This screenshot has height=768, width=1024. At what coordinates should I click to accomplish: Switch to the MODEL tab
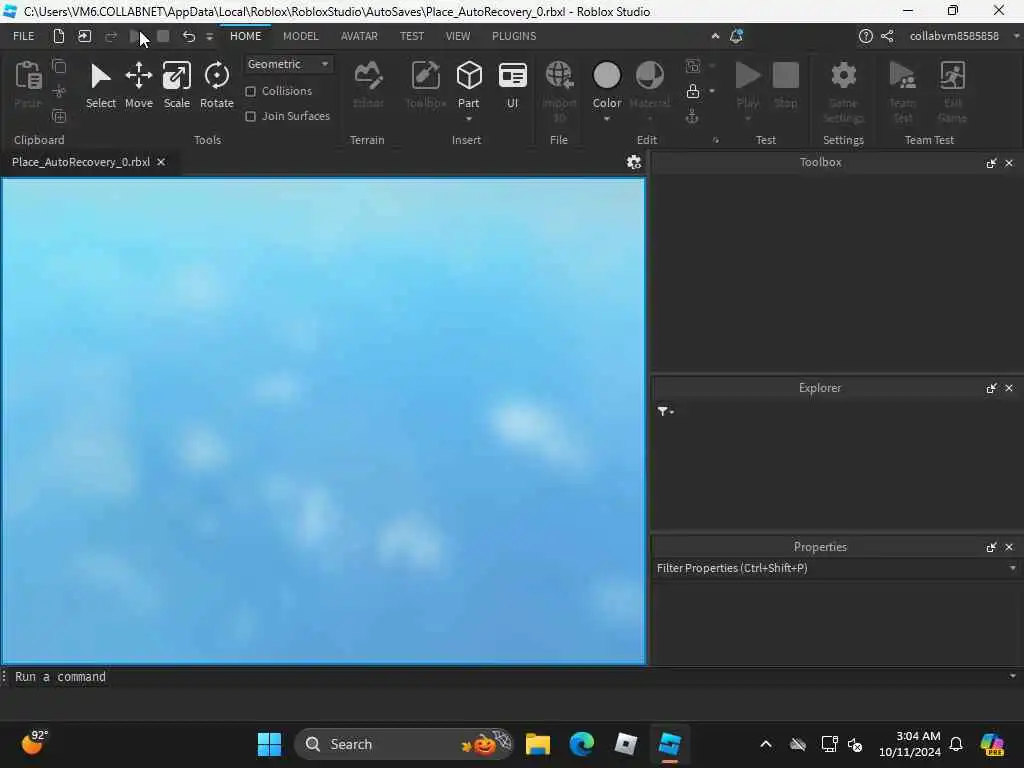(300, 36)
